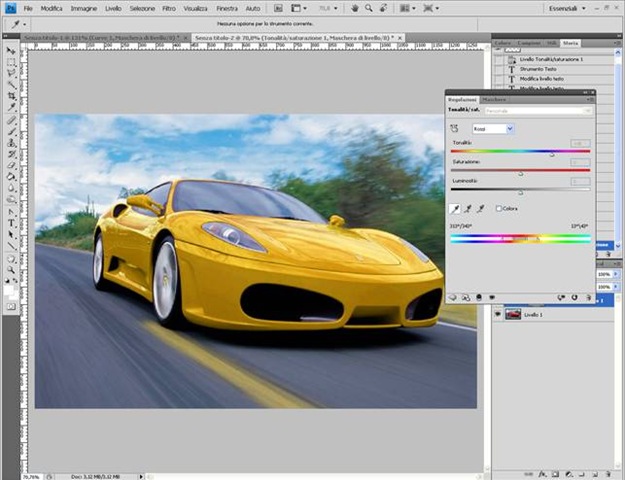Toggle adjustment visibility eye in panel footer
This screenshot has height=480, width=625.
[x=492, y=297]
